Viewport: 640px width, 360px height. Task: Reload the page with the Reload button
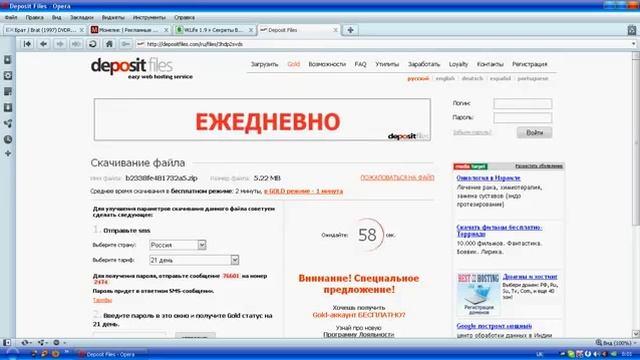[x=93, y=44]
